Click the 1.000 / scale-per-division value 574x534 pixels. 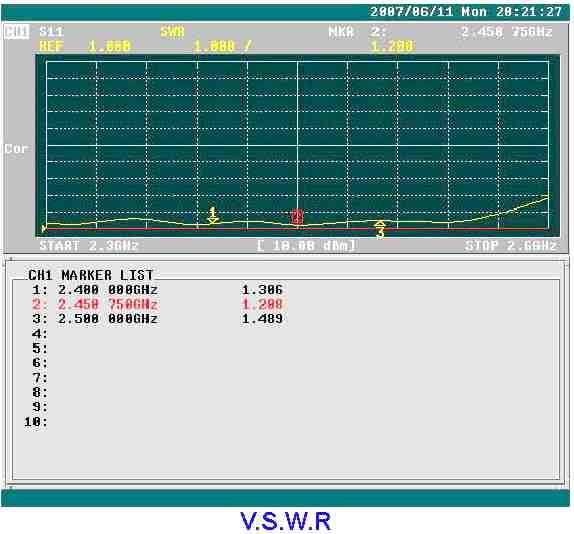(222, 46)
